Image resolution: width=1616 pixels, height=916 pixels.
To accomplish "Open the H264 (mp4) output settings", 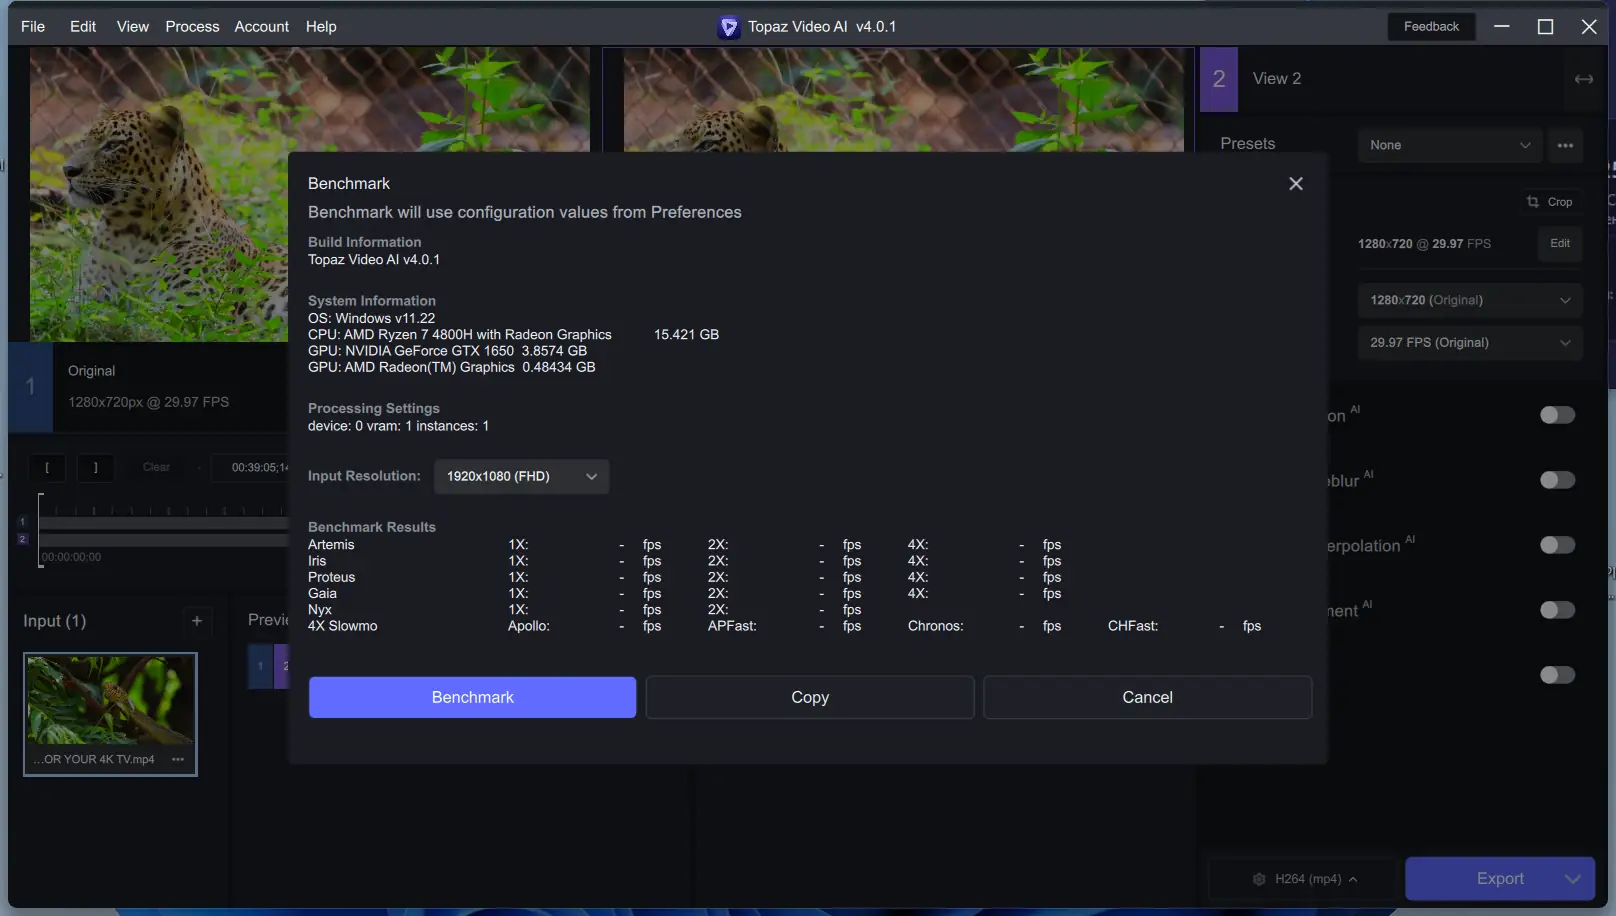I will pos(1304,879).
